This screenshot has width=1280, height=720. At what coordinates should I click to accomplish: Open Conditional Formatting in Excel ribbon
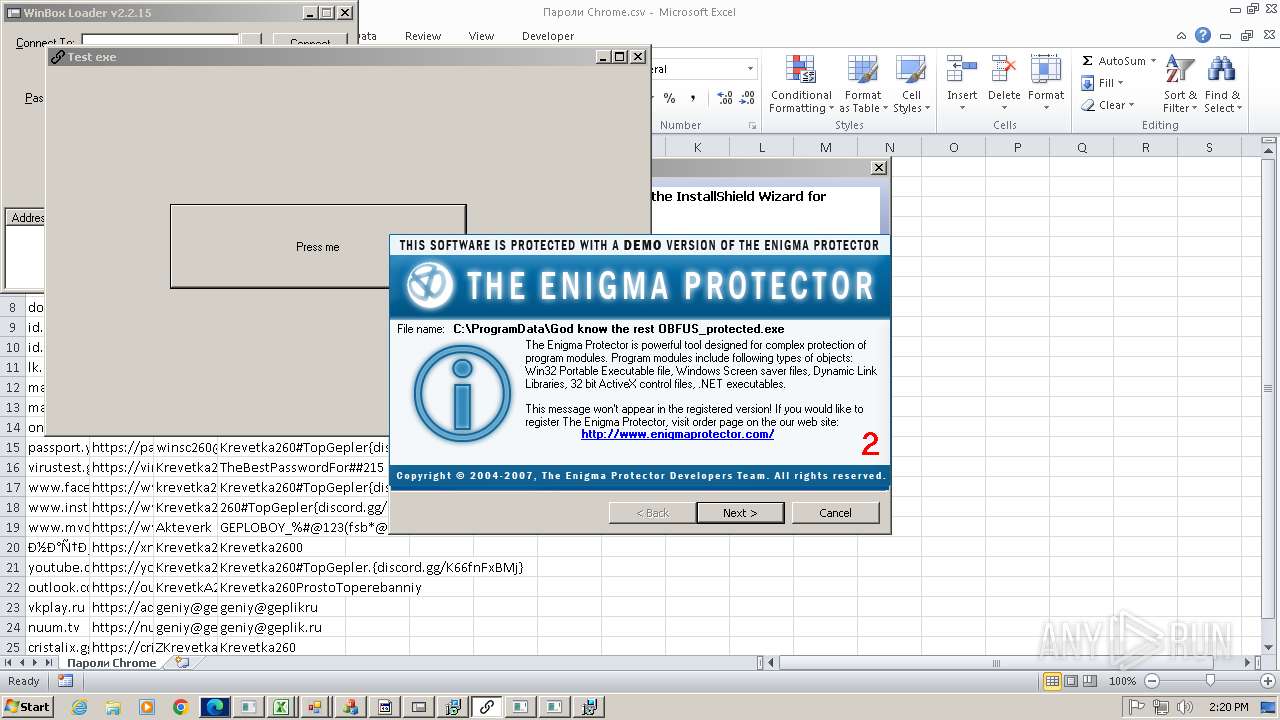click(x=801, y=84)
